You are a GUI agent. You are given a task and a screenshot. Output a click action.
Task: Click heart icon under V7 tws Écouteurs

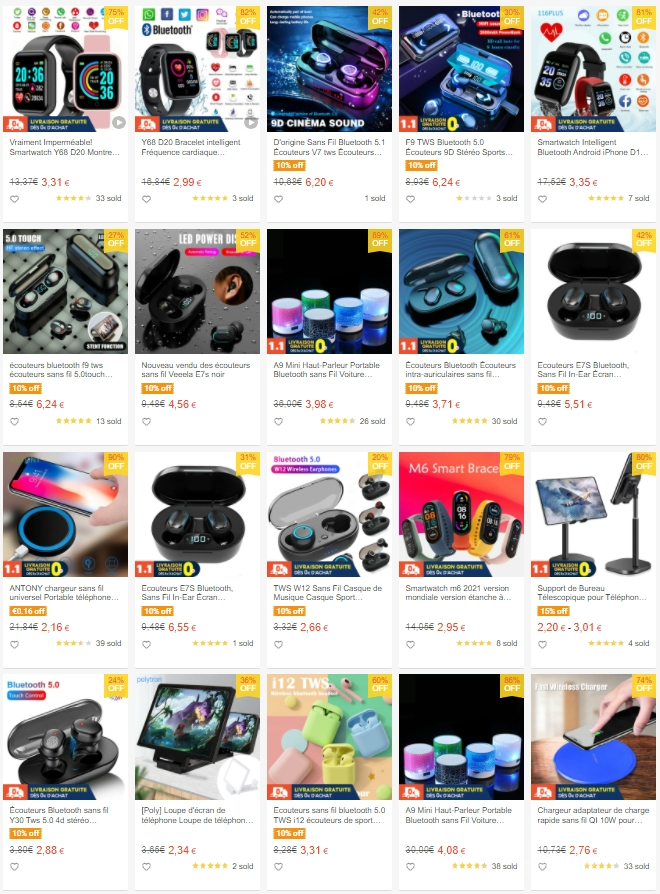pos(279,199)
